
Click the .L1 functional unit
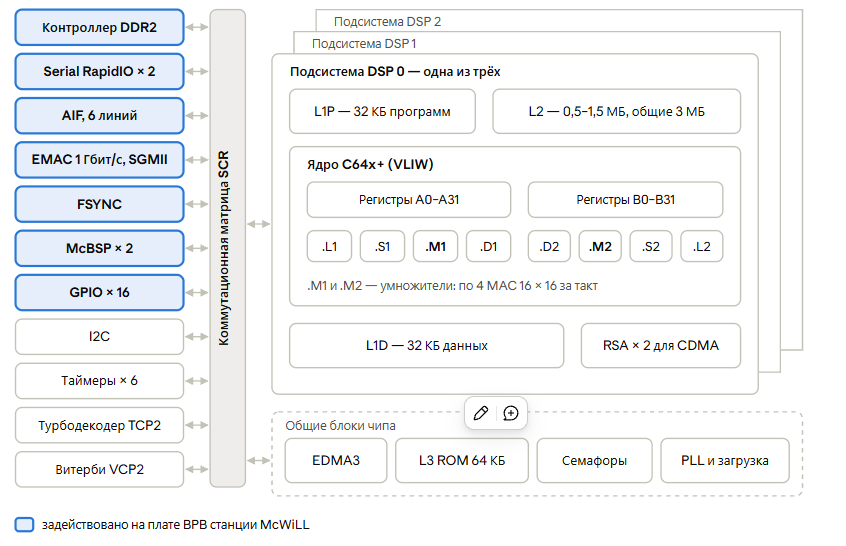click(x=329, y=247)
